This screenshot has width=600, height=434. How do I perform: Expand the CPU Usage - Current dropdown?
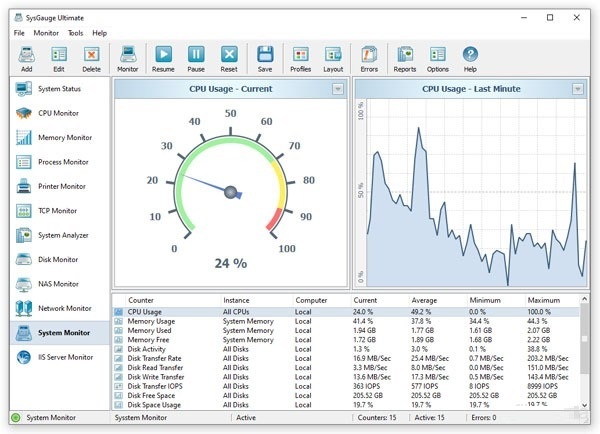point(338,89)
